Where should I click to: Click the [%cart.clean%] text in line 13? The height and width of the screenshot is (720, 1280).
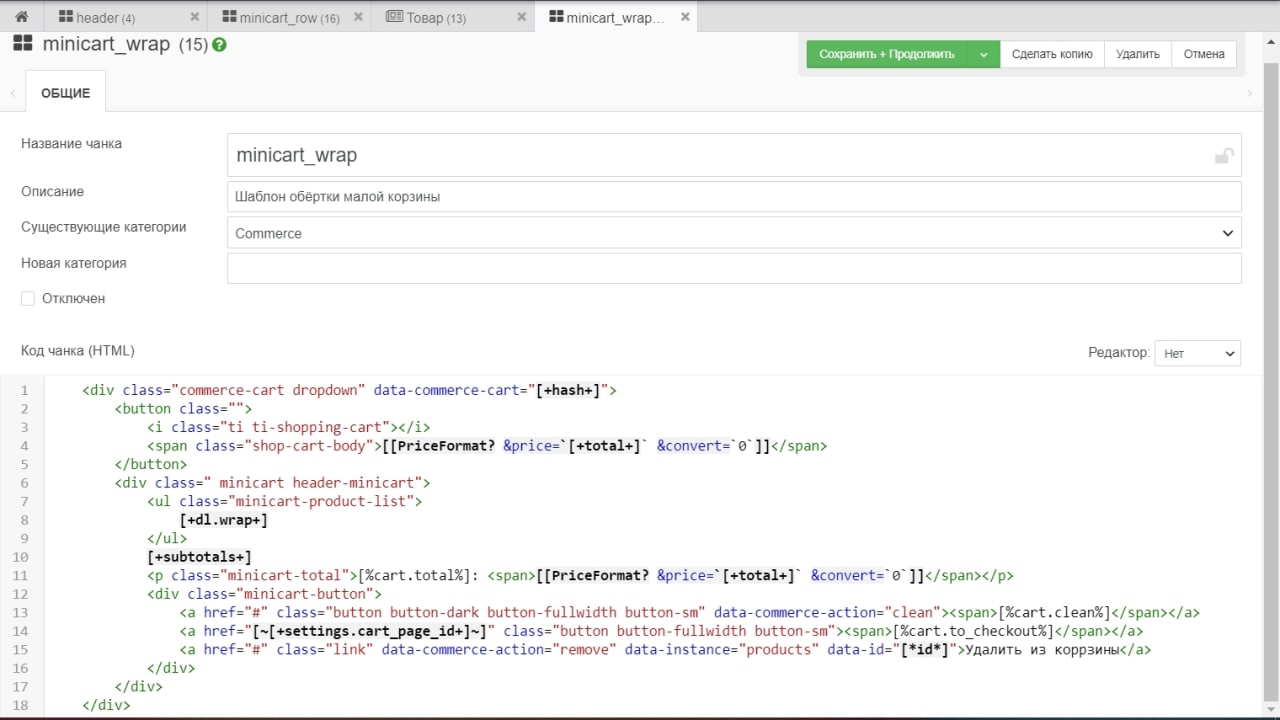tap(1055, 612)
